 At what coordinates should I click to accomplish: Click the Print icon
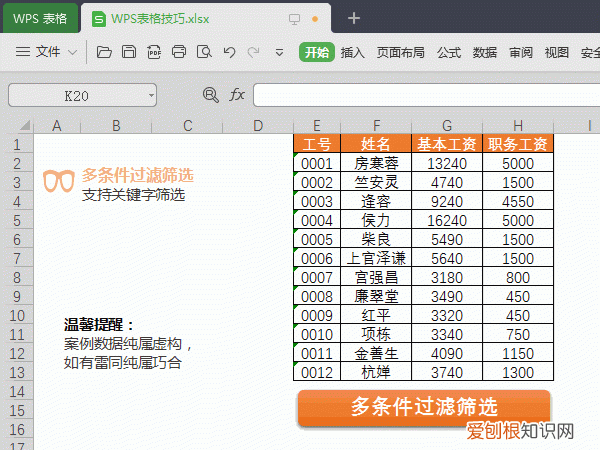point(179,52)
